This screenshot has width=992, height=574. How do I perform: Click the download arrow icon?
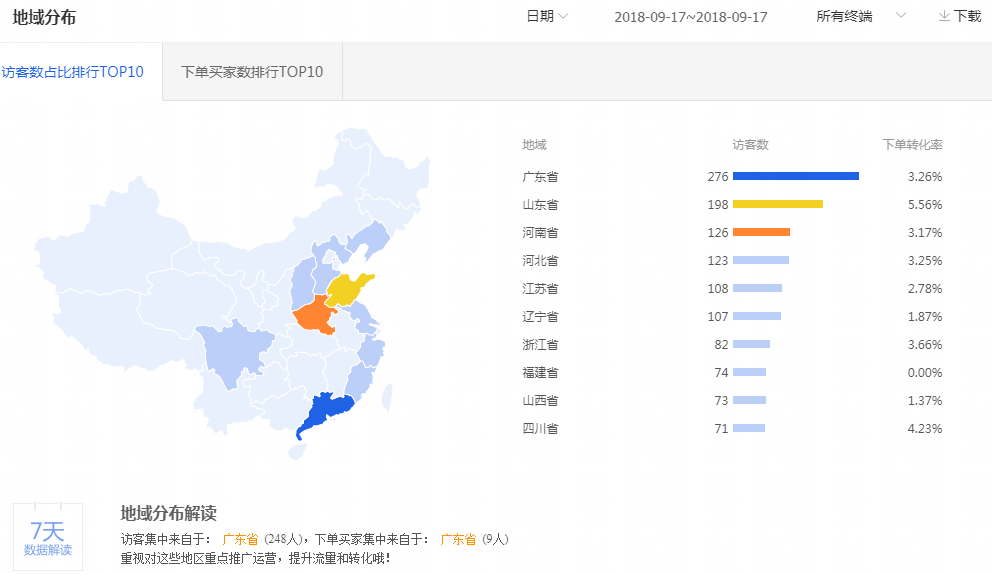944,16
